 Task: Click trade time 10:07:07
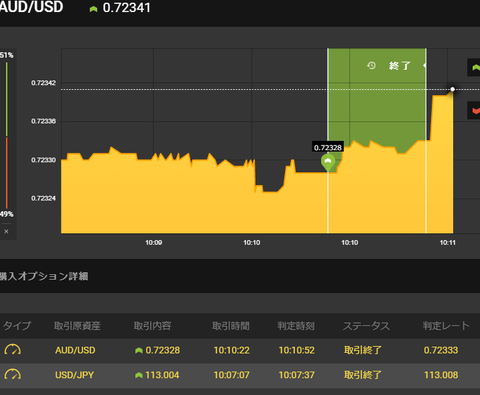pos(231,375)
